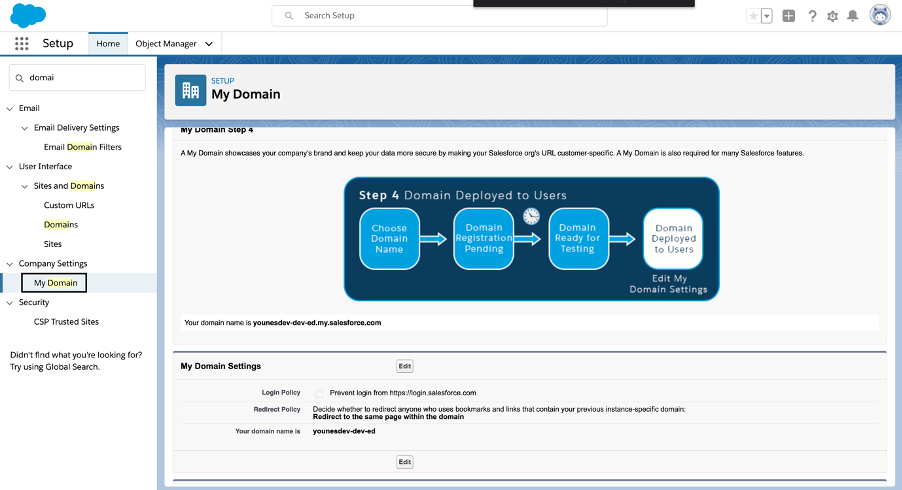Open the setup gear icon

[832, 16]
